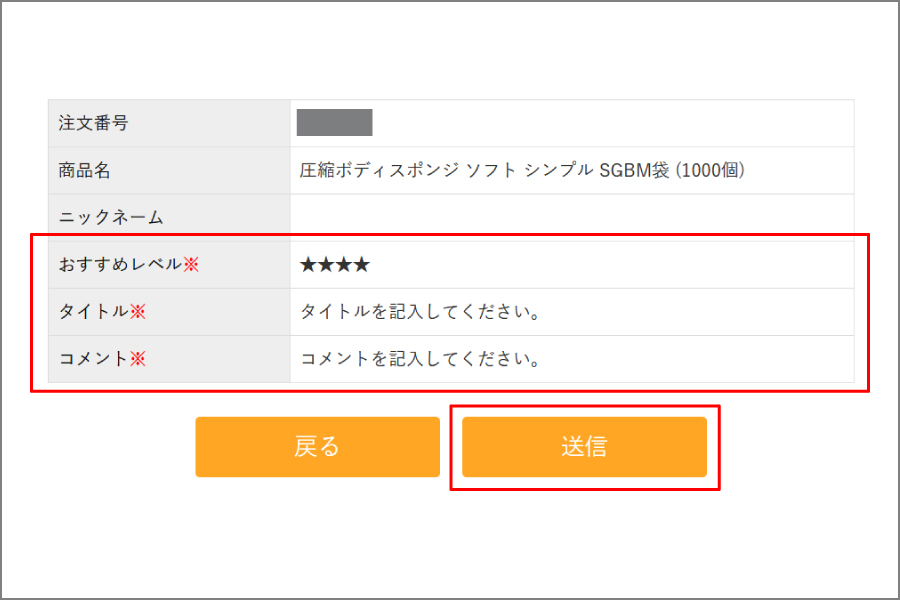
Task: Select the fourth star of おすすめレベル
Action: (x=361, y=265)
